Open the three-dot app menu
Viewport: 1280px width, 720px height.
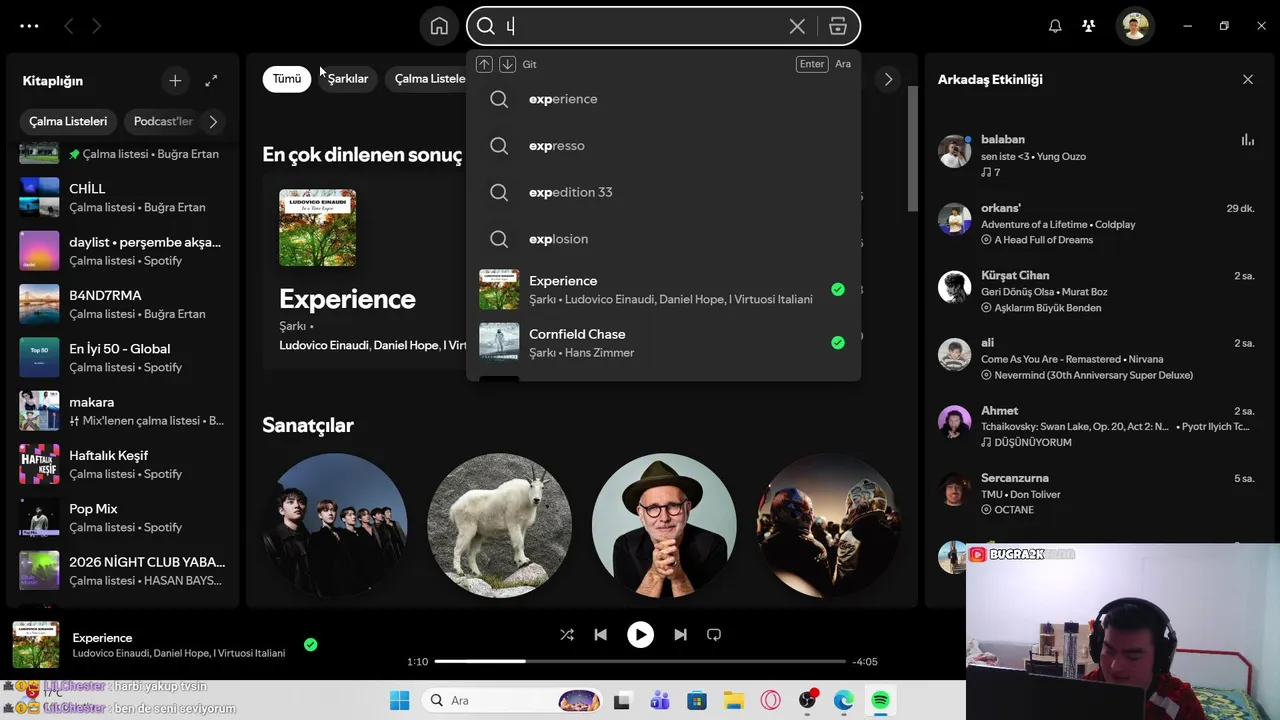[29, 26]
